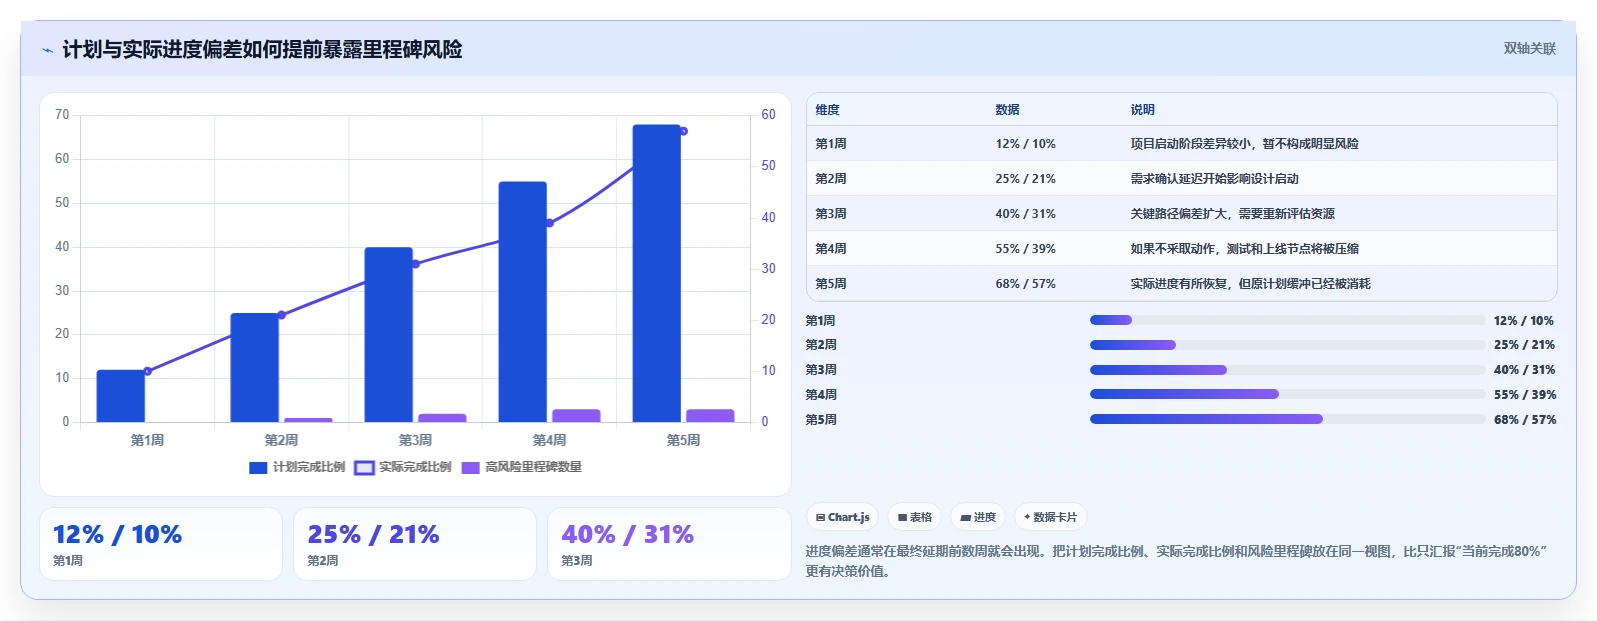Click the 68% / 57% value beside the progress bar
The image size is (1597, 621).
point(1525,420)
